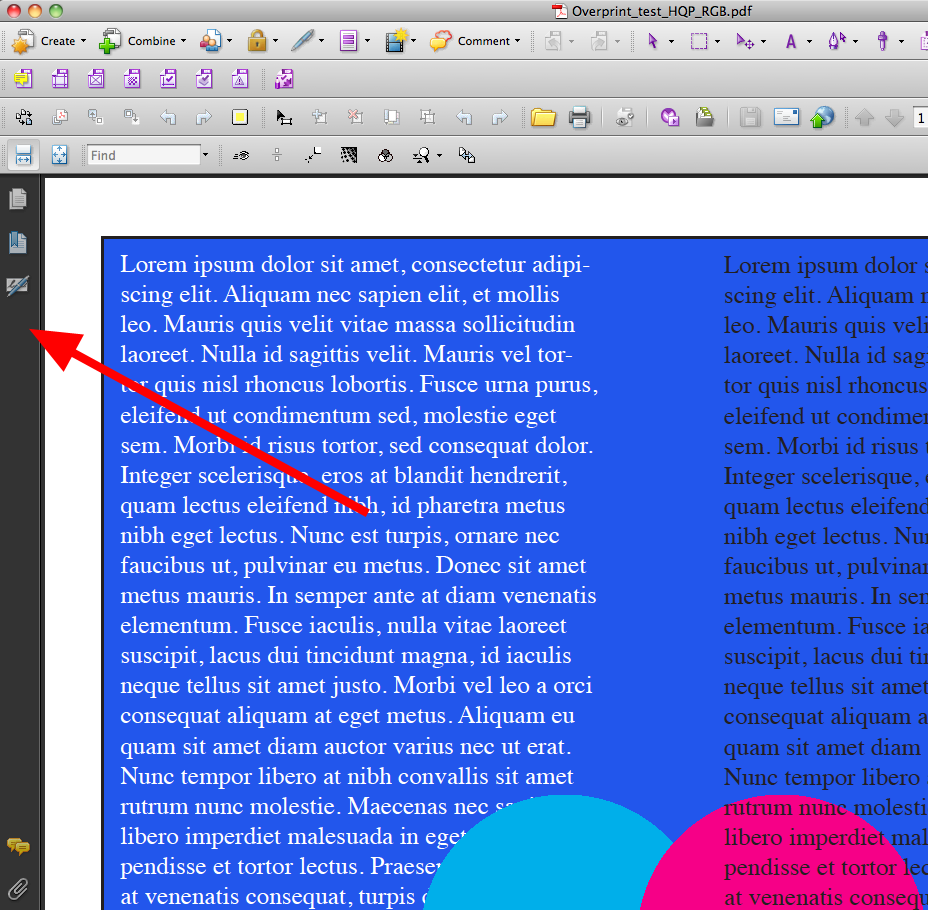Image resolution: width=928 pixels, height=910 pixels.
Task: Toggle the warning-triangle page view icon
Action: pyautogui.click(x=240, y=79)
